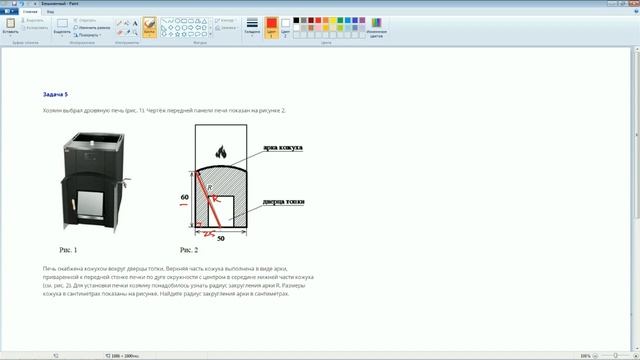
Task: Click Undo in the quick access toolbar
Action: click(x=22, y=3)
